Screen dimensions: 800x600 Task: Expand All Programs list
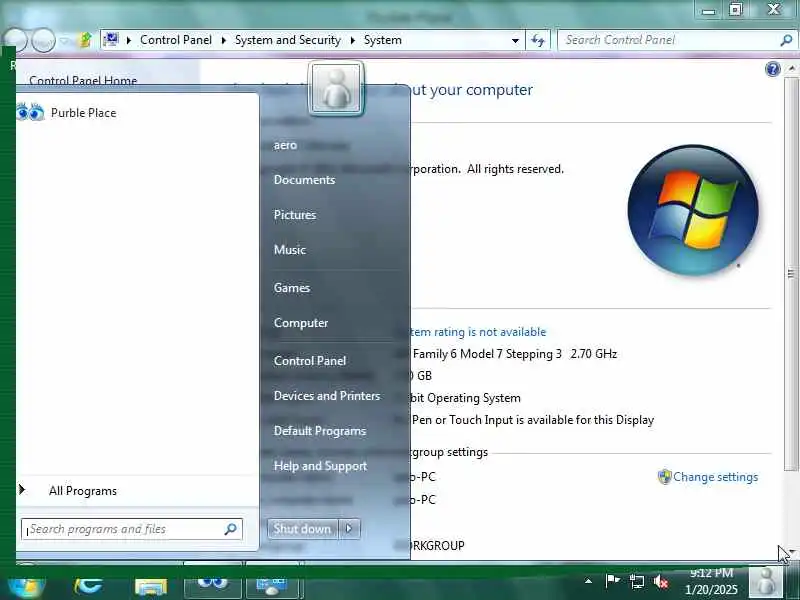pos(83,491)
